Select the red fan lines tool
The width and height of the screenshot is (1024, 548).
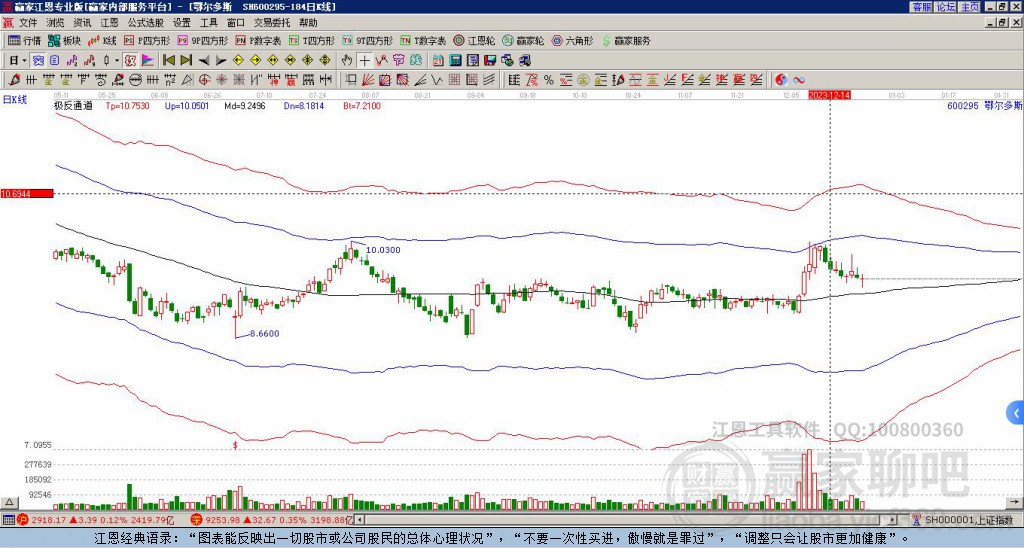367,80
